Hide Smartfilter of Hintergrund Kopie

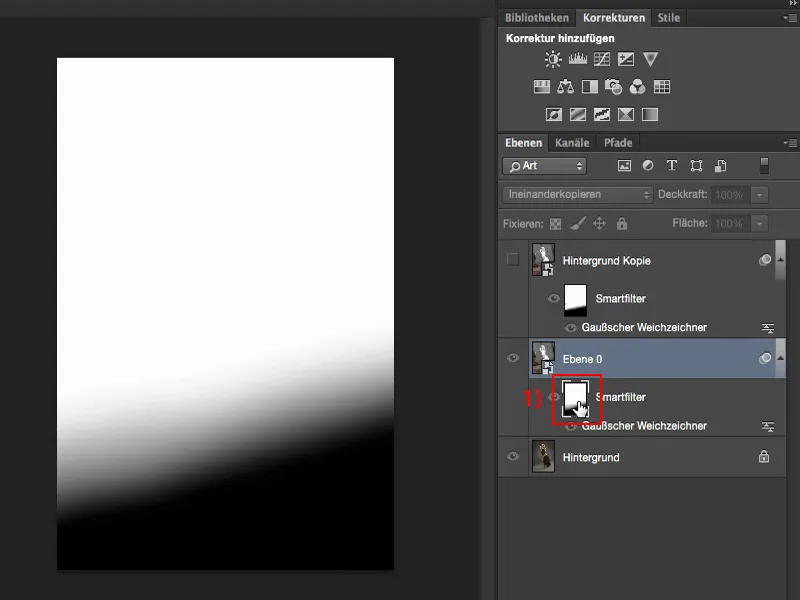point(554,298)
